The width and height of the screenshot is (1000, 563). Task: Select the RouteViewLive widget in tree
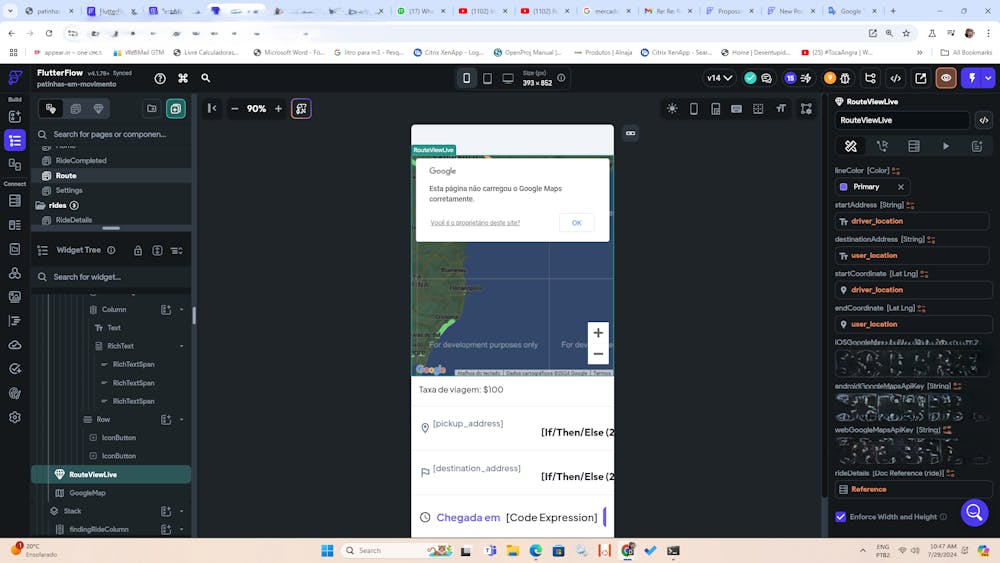click(111, 474)
